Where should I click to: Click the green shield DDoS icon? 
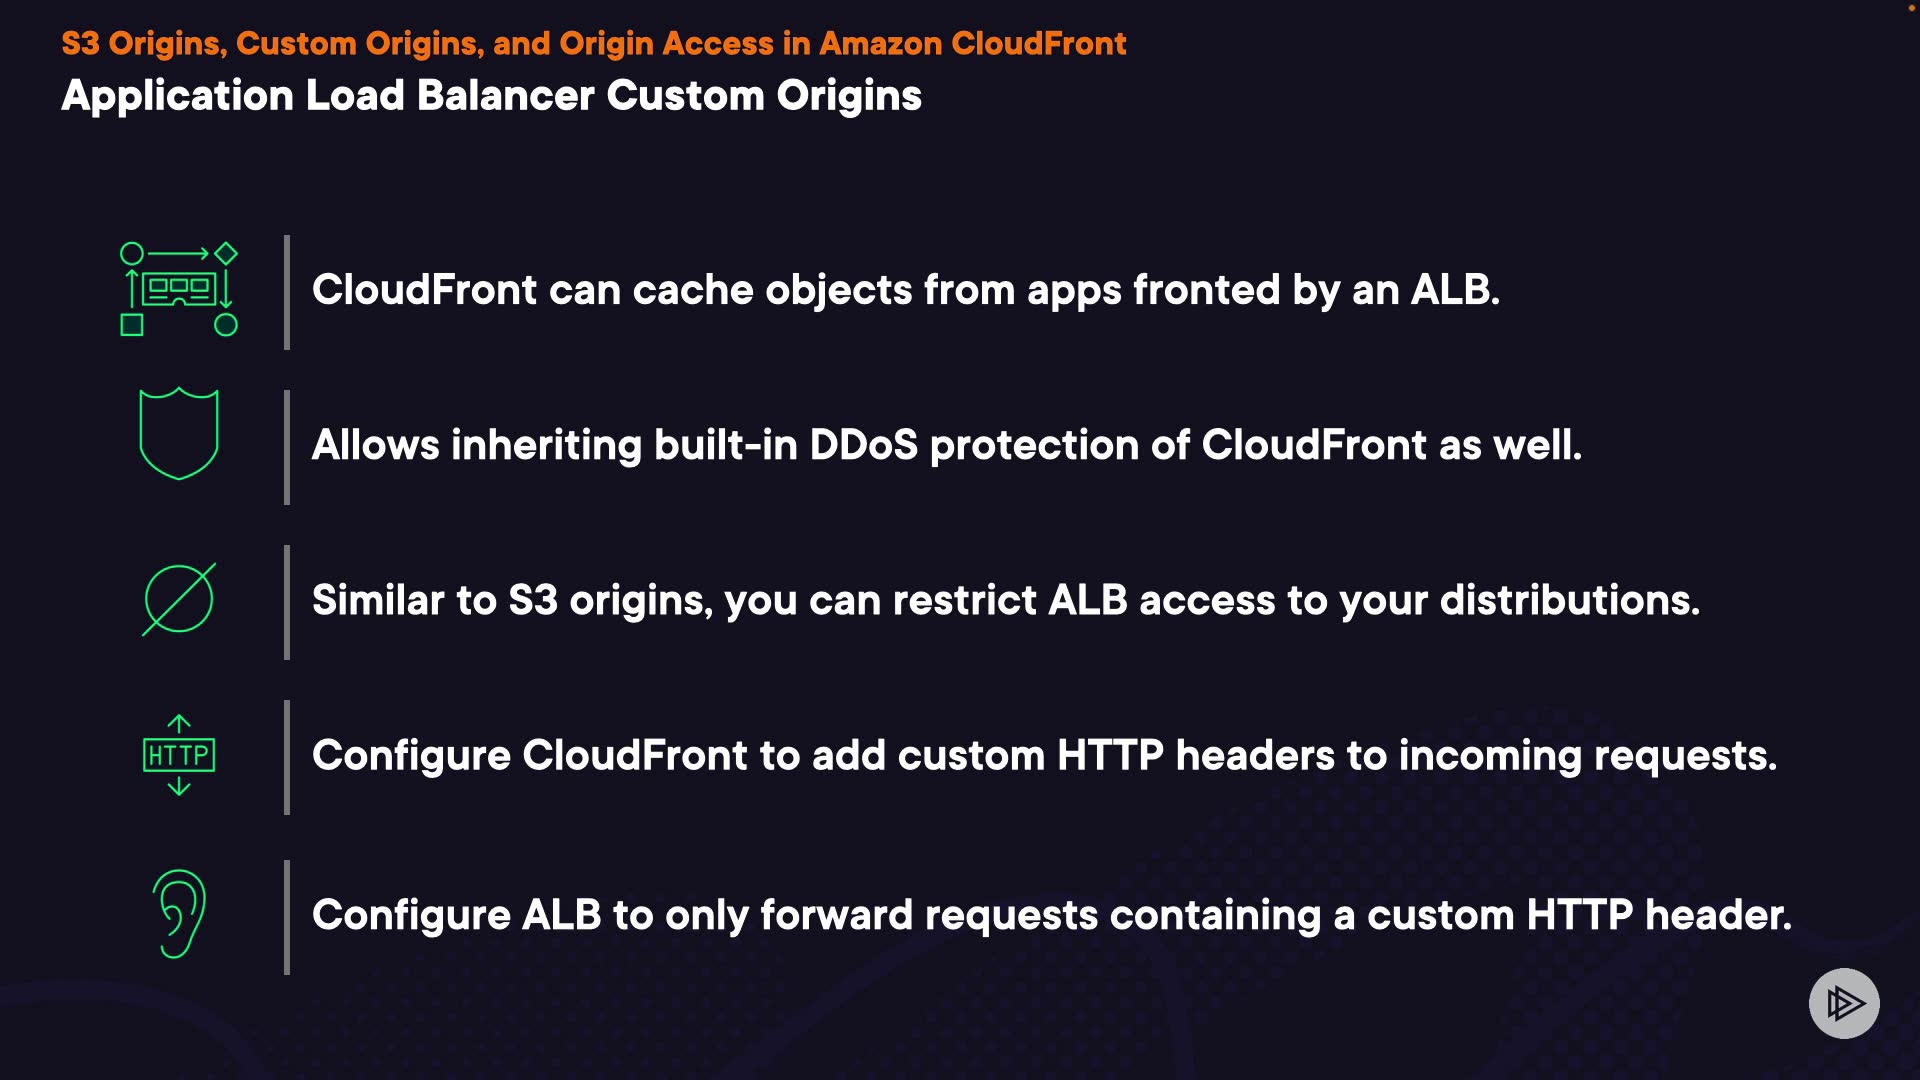click(x=178, y=434)
